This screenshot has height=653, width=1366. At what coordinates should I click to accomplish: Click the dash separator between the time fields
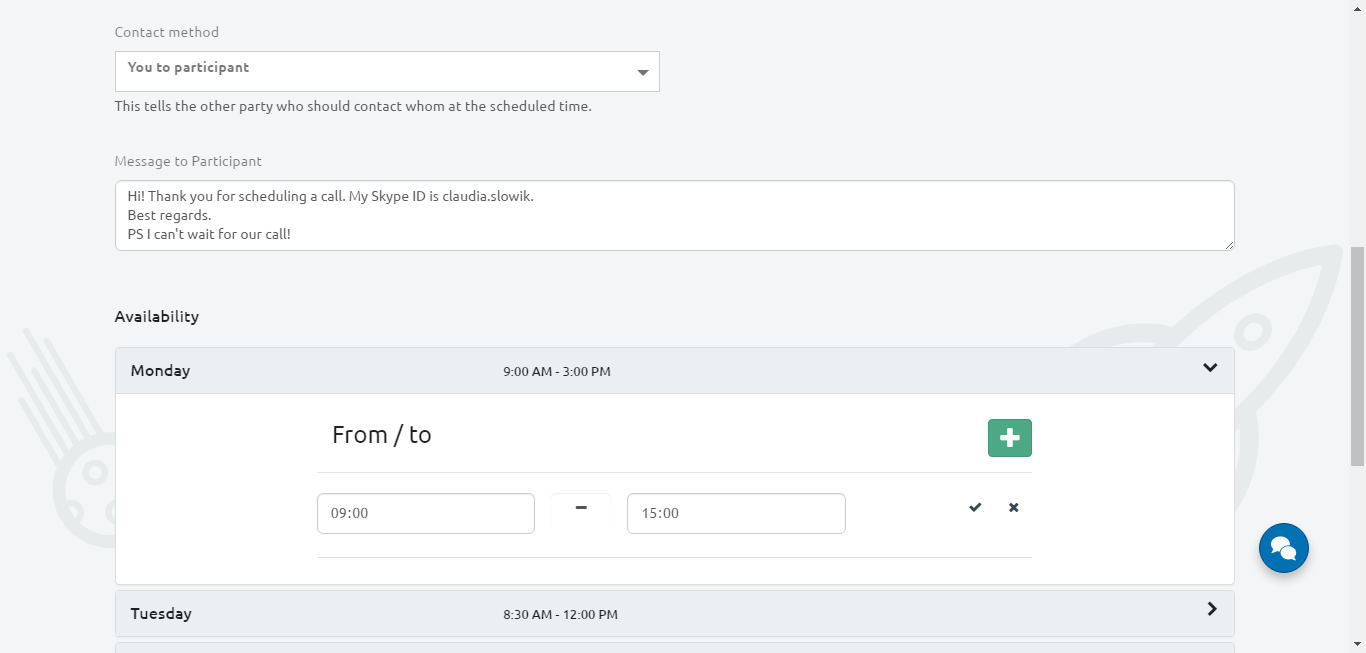coord(581,508)
